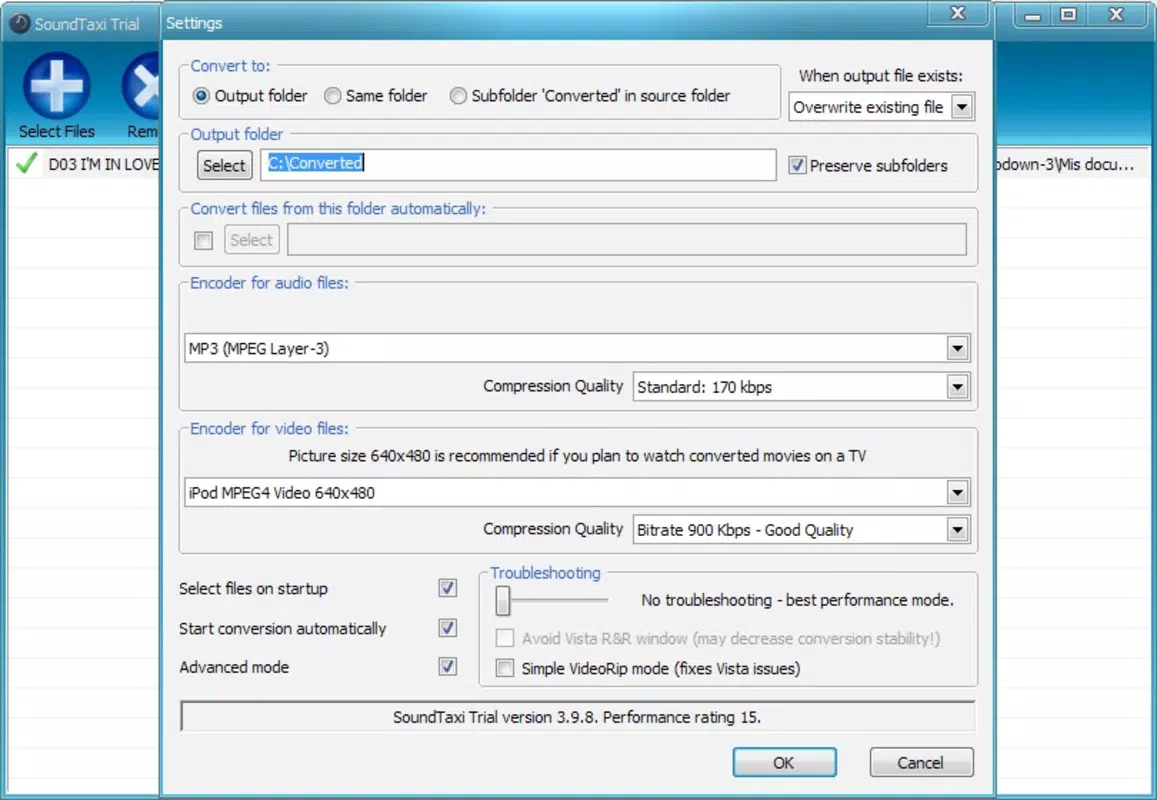
Task: Choose the Same folder radio option
Action: point(333,96)
